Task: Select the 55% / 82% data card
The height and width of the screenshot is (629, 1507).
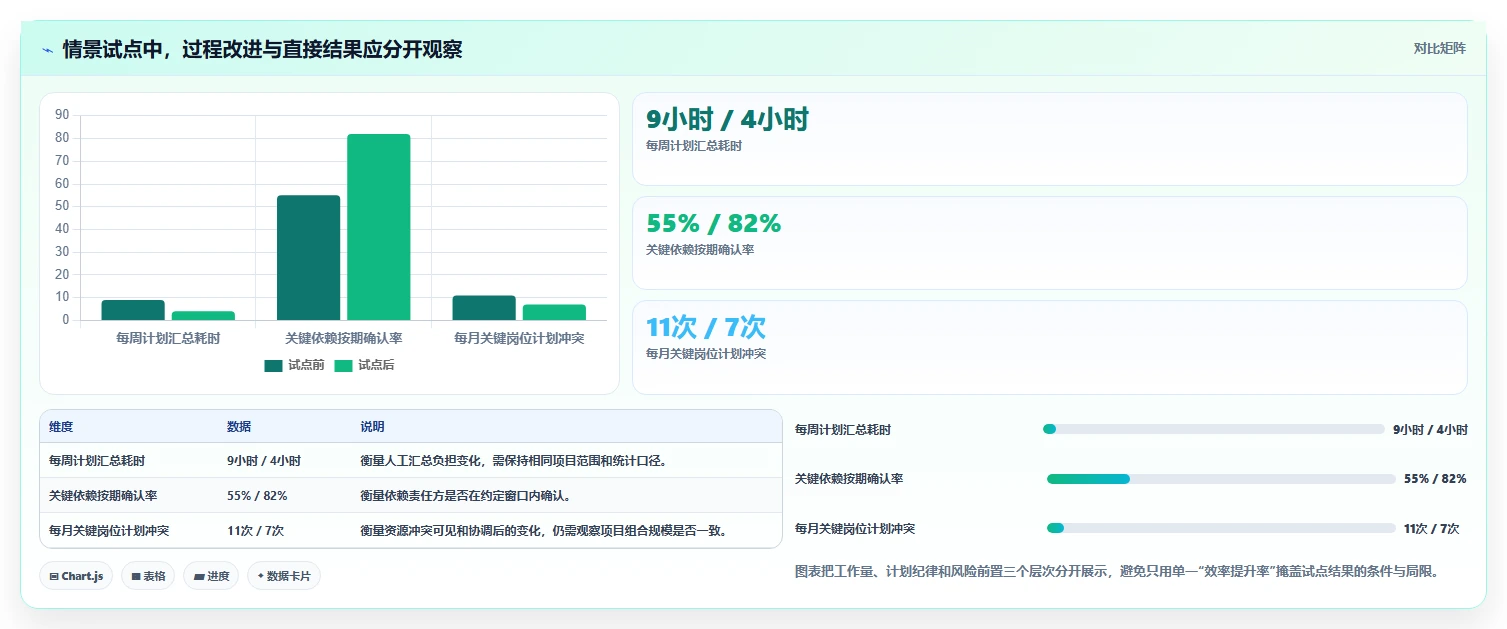Action: pyautogui.click(x=1049, y=243)
